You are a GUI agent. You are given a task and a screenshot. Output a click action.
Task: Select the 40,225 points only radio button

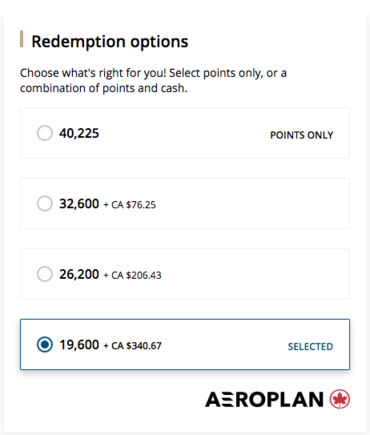[x=45, y=133]
